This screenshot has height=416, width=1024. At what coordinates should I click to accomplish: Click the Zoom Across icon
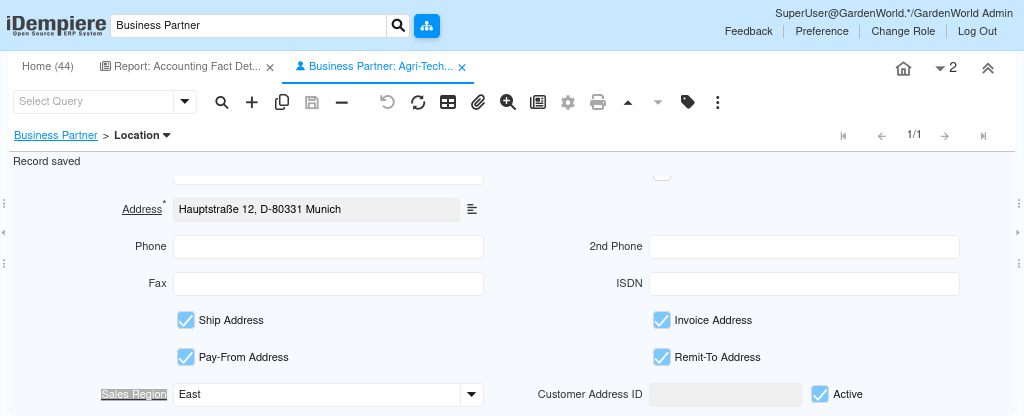pyautogui.click(x=508, y=102)
